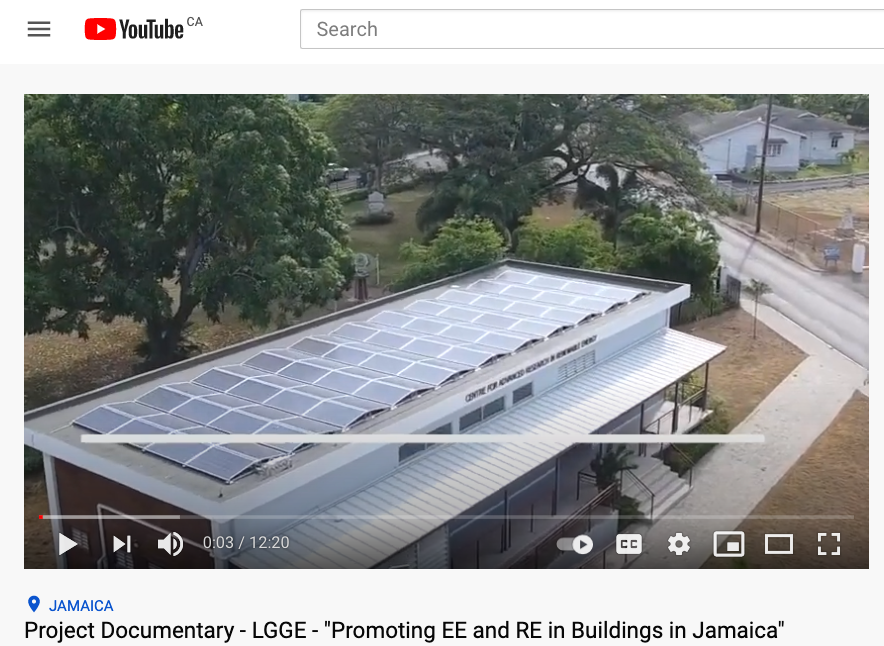Click the 0:03 / 12:20 time display
884x646 pixels.
(x=246, y=543)
